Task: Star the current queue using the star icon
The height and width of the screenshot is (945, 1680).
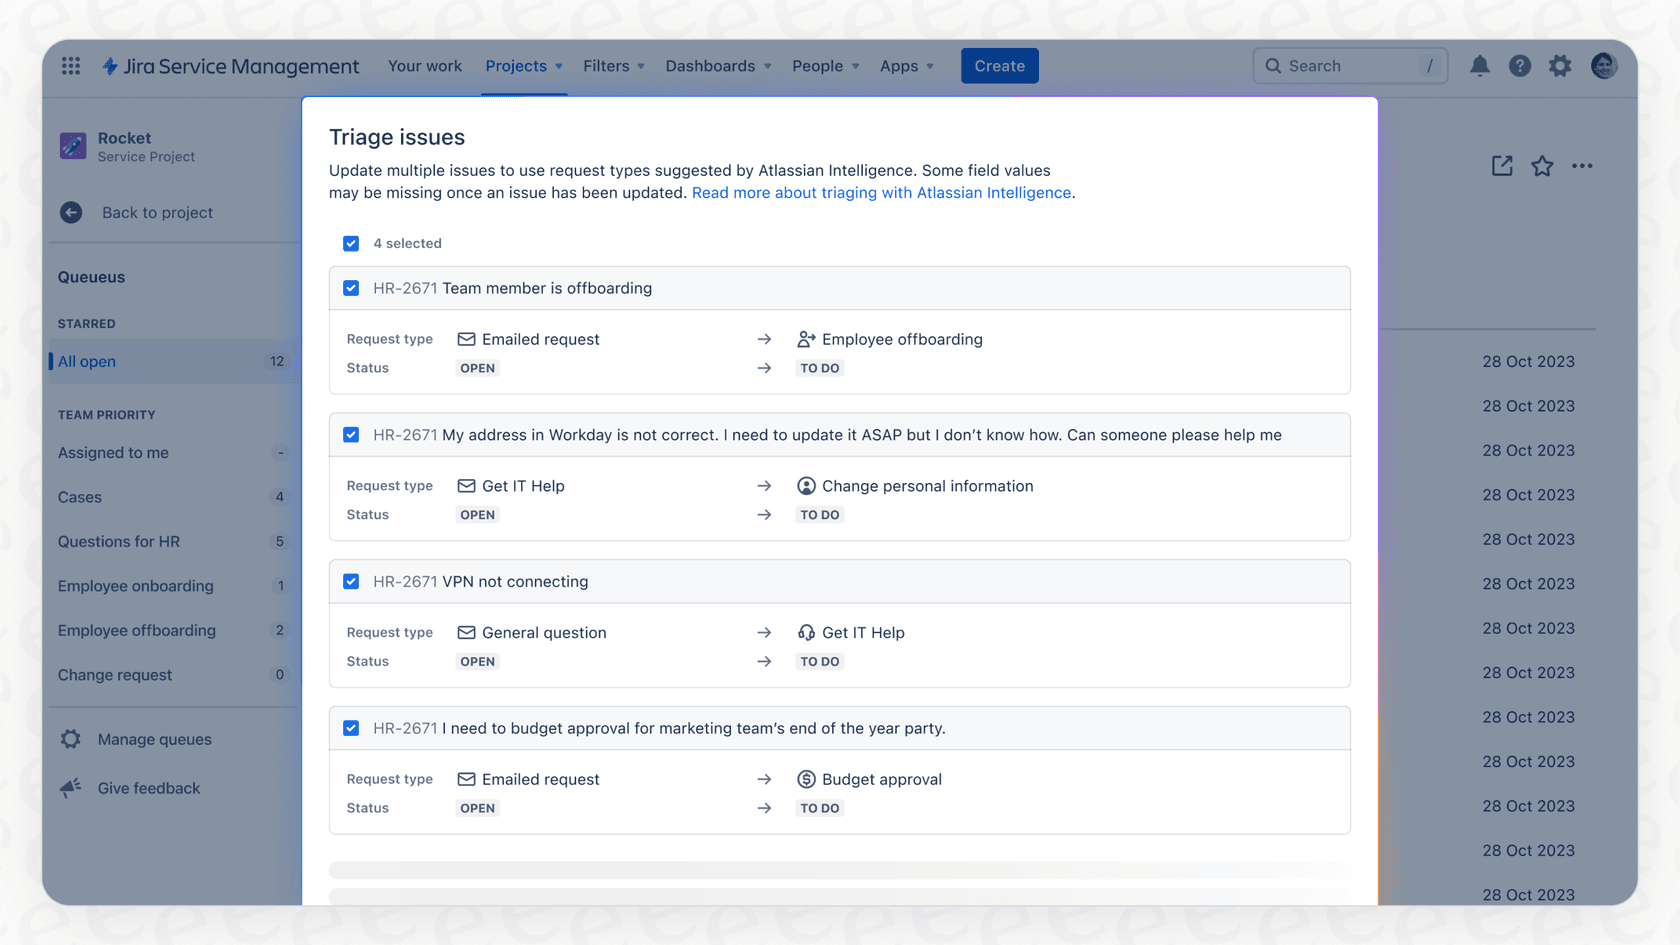Action: point(1542,166)
